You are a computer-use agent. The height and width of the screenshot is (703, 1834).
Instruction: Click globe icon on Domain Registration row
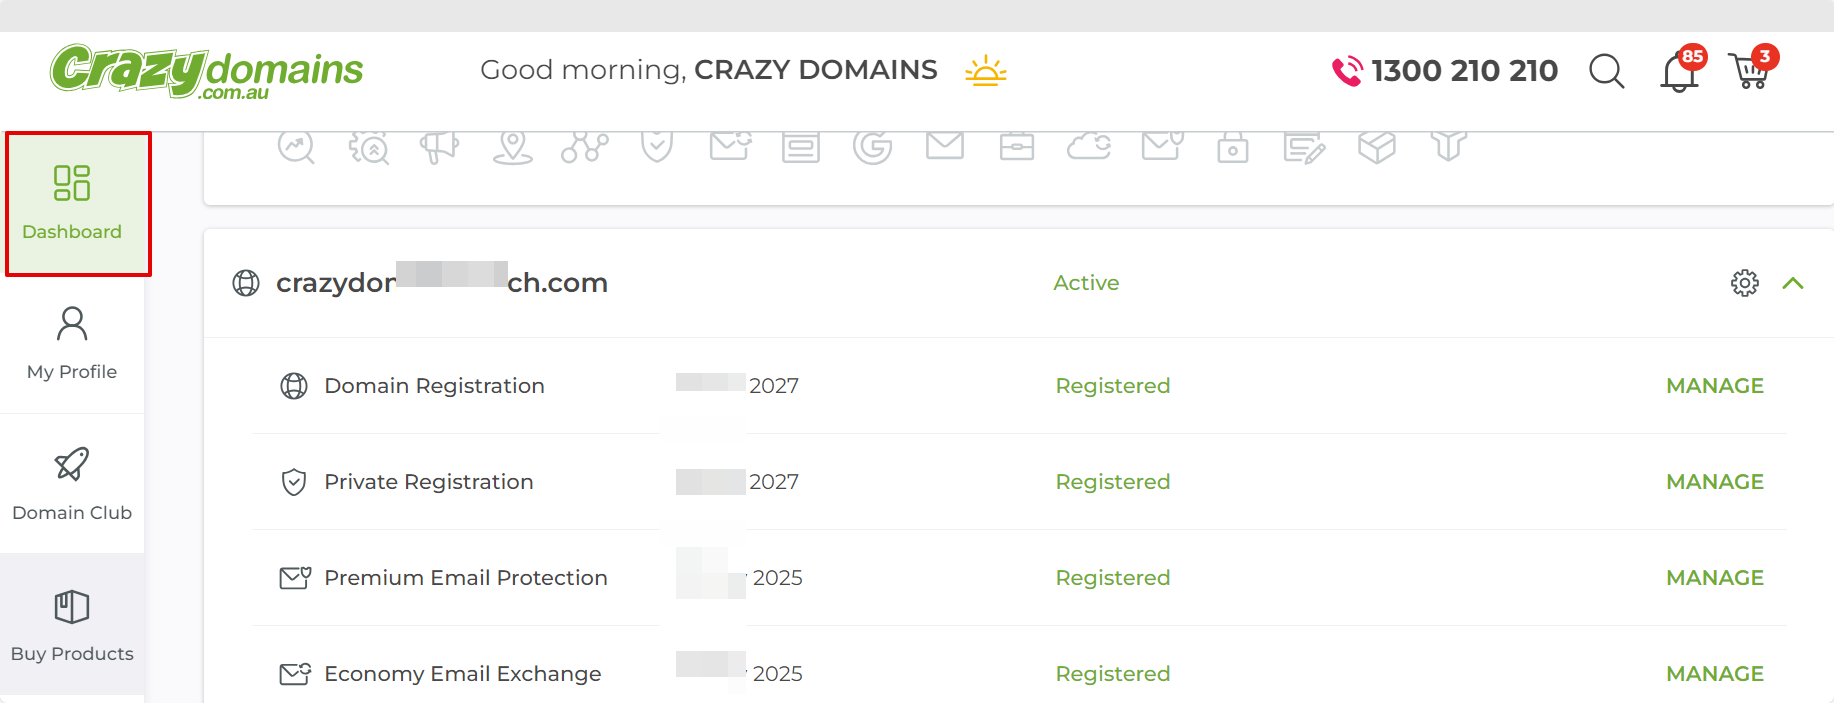pyautogui.click(x=294, y=386)
